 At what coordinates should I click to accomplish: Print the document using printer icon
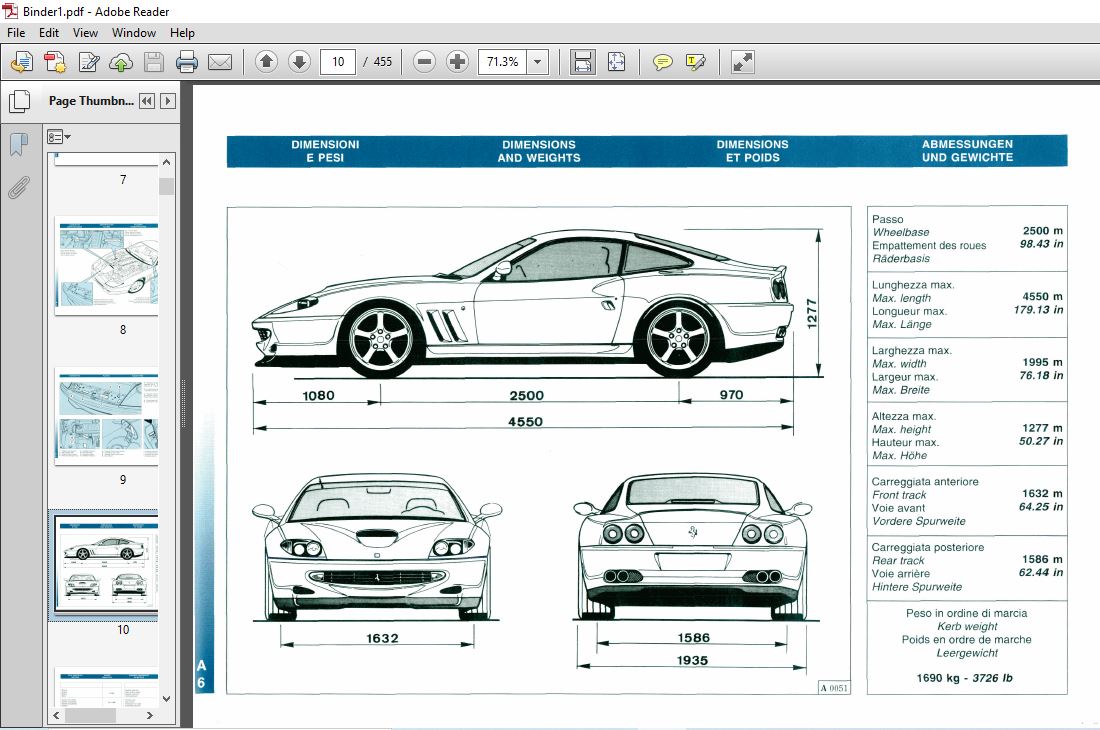187,62
